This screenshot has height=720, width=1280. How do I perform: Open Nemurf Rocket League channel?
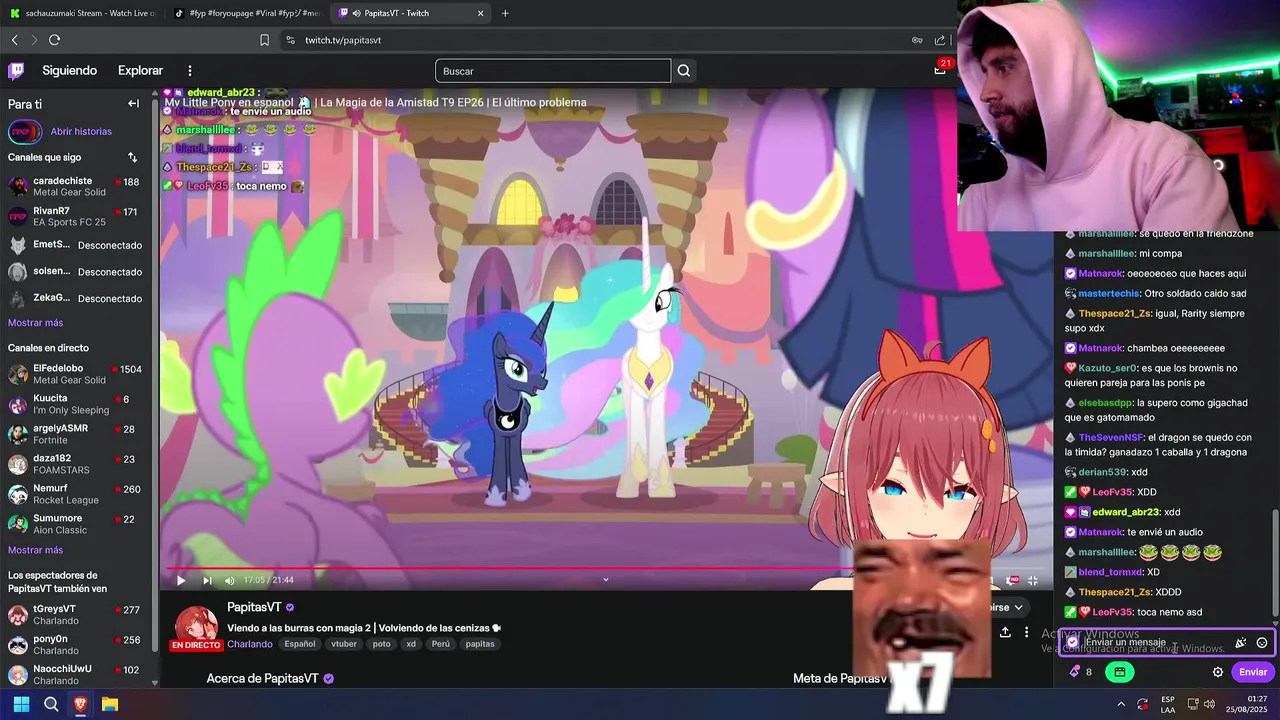tap(76, 494)
